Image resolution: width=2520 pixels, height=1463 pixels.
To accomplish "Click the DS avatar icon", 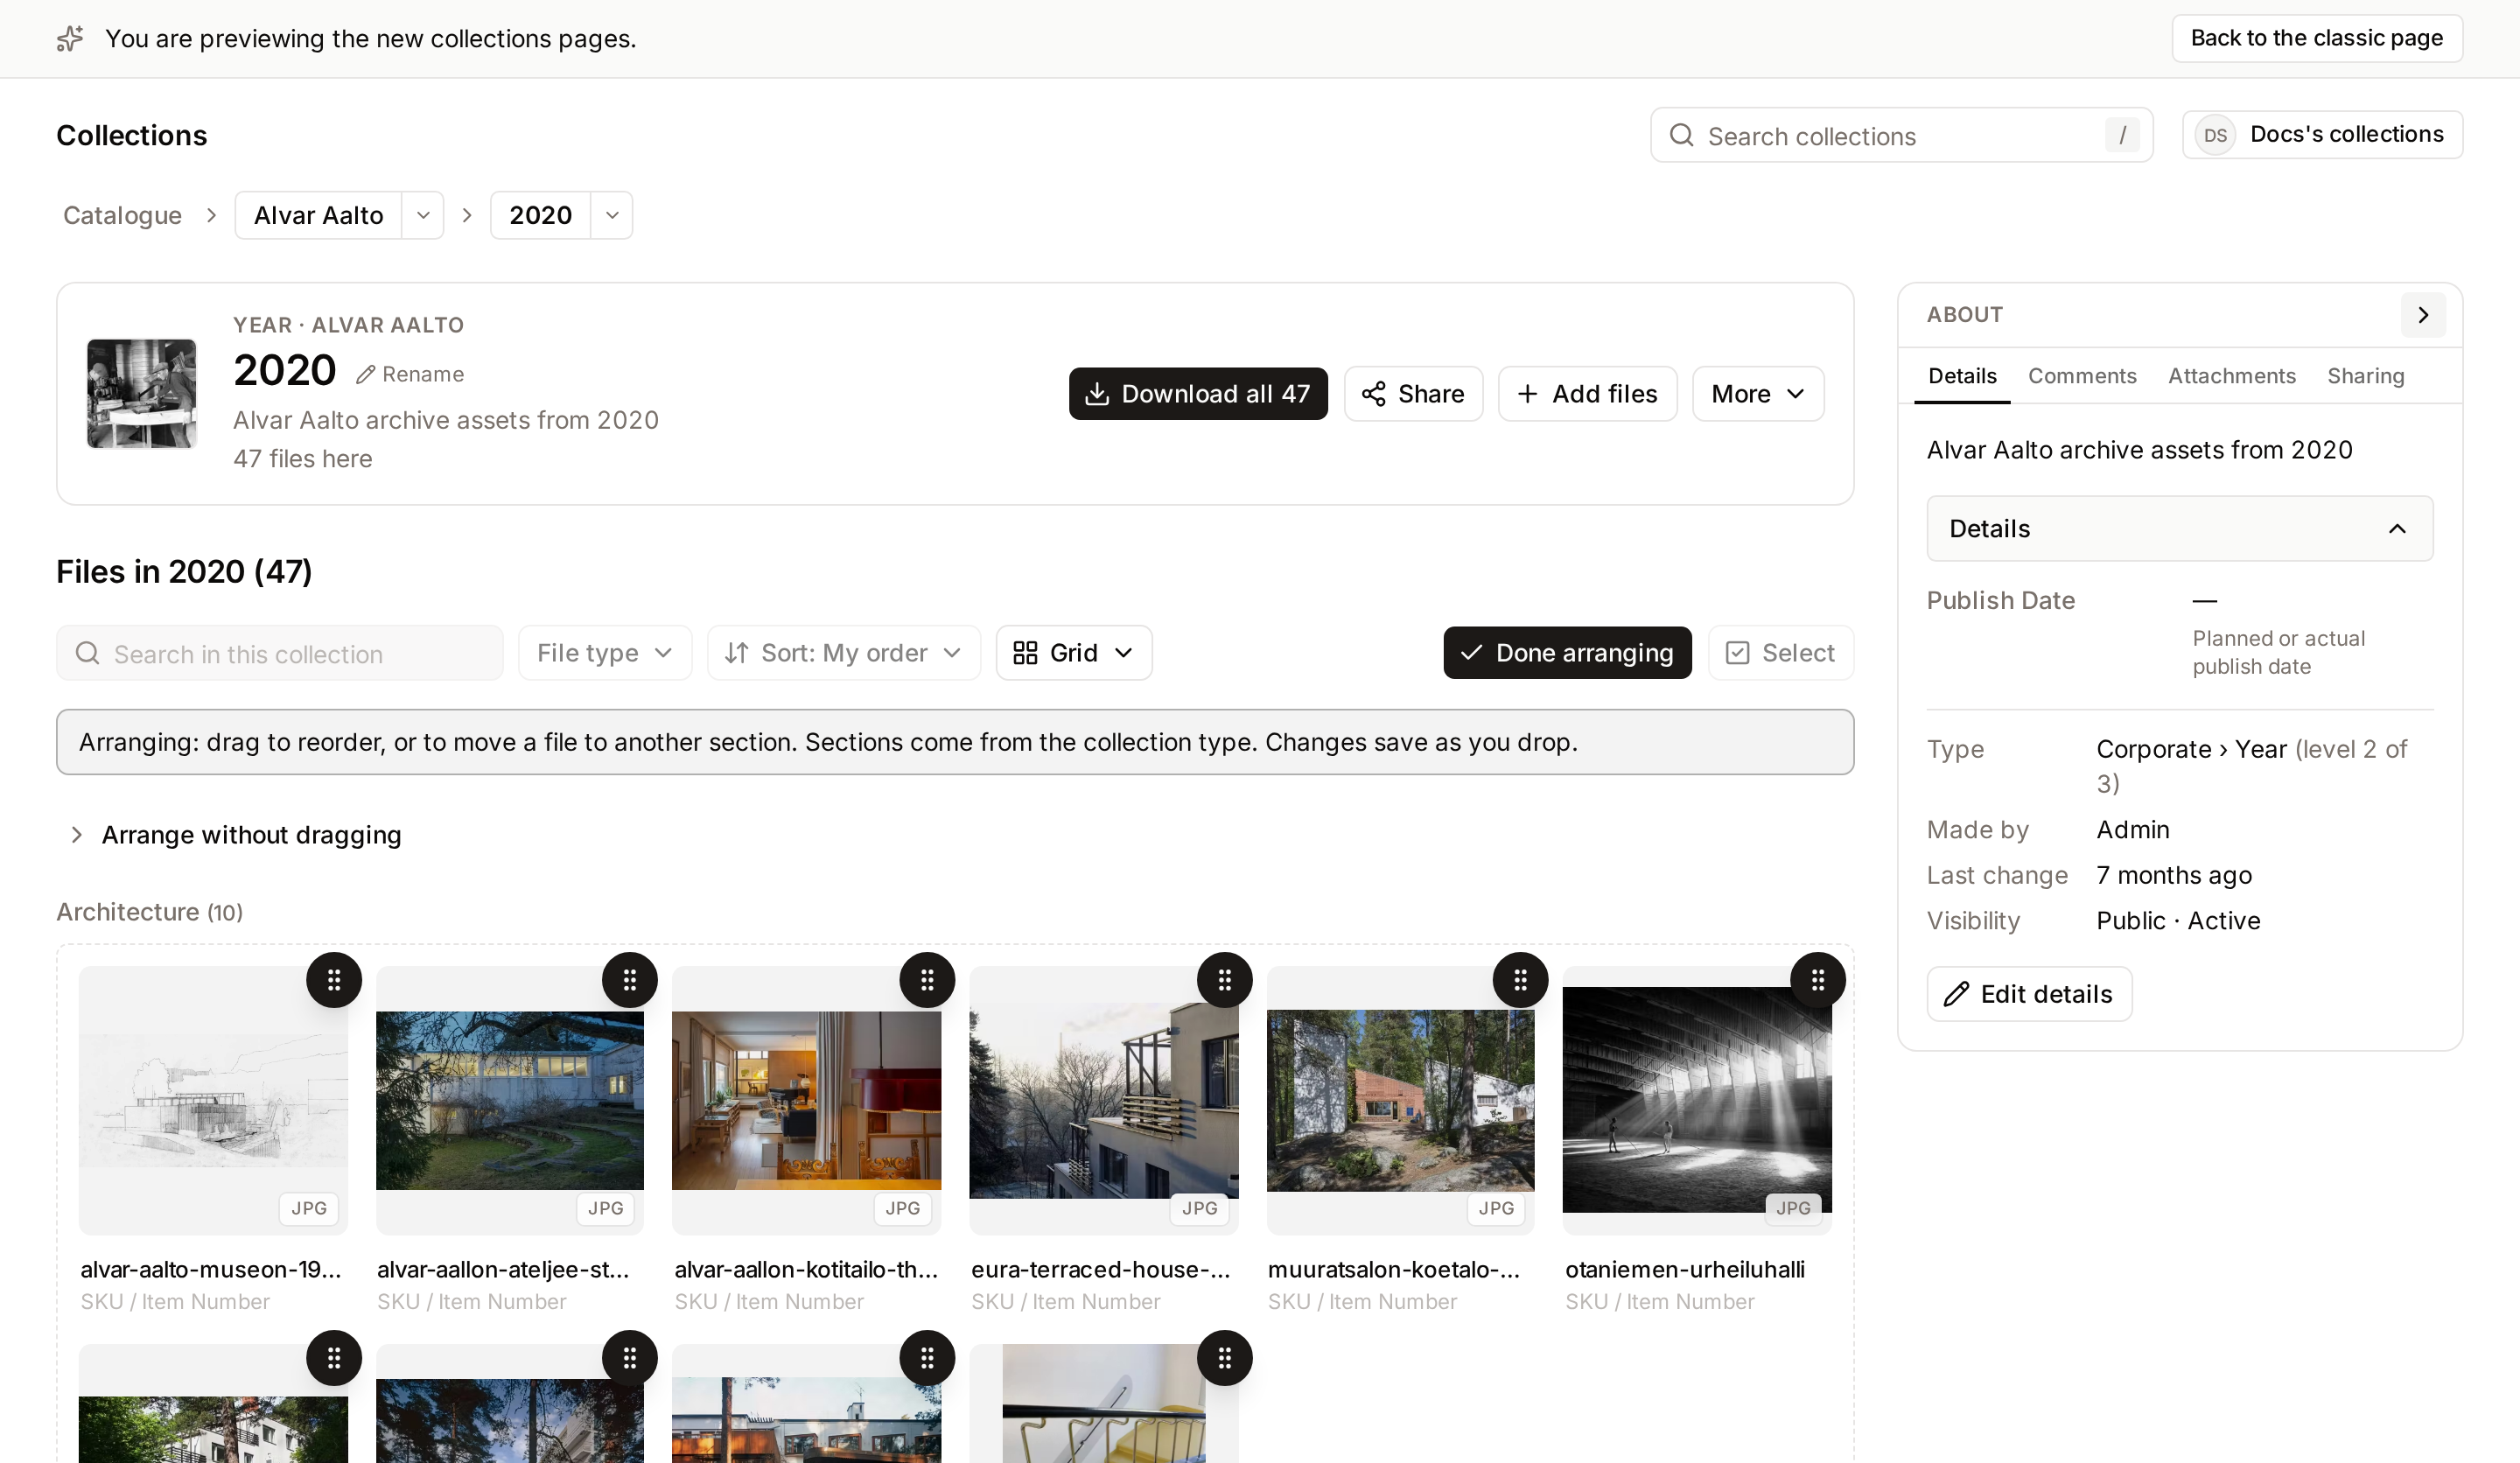I will click(2215, 135).
